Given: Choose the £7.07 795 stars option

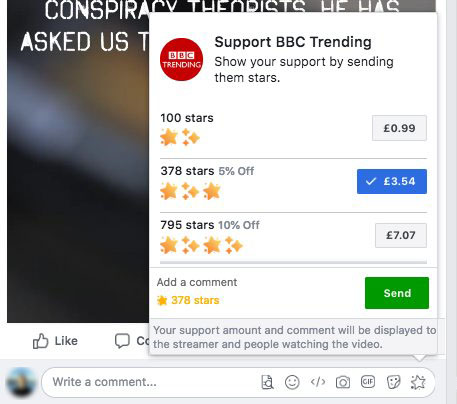Looking at the screenshot, I should [401, 235].
